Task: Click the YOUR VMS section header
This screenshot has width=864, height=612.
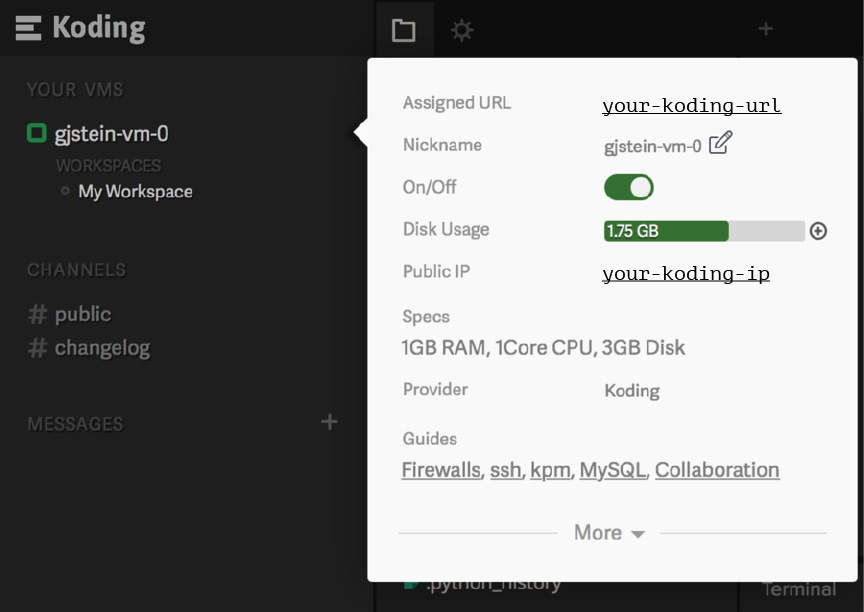Action: [x=75, y=89]
